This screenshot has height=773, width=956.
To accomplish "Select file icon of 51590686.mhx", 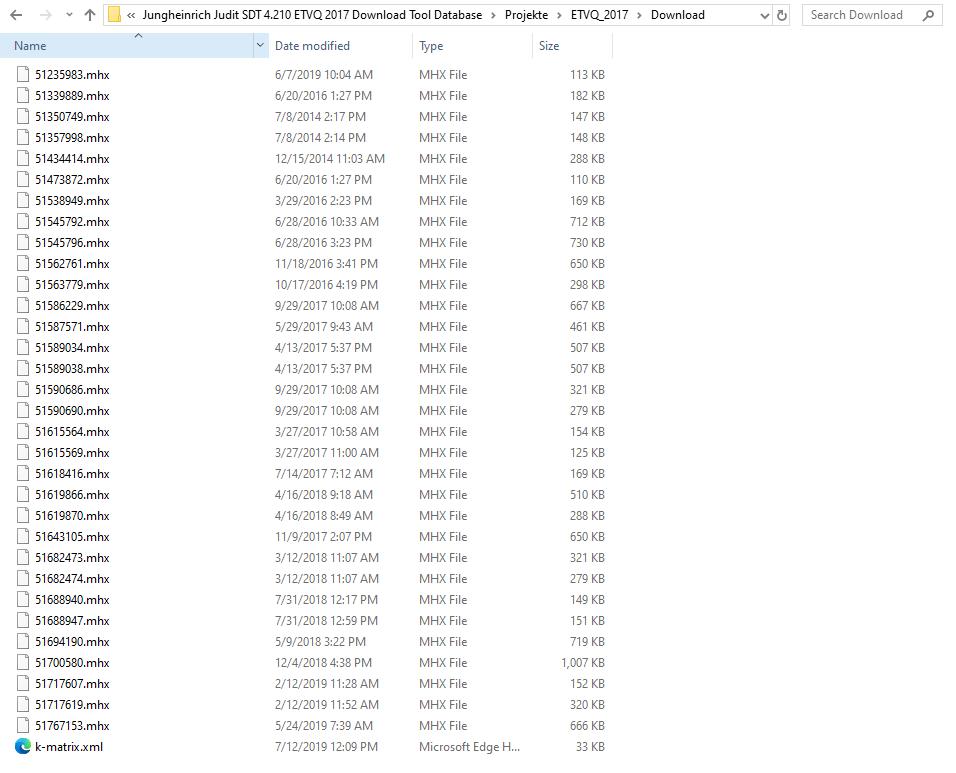I will point(23,390).
